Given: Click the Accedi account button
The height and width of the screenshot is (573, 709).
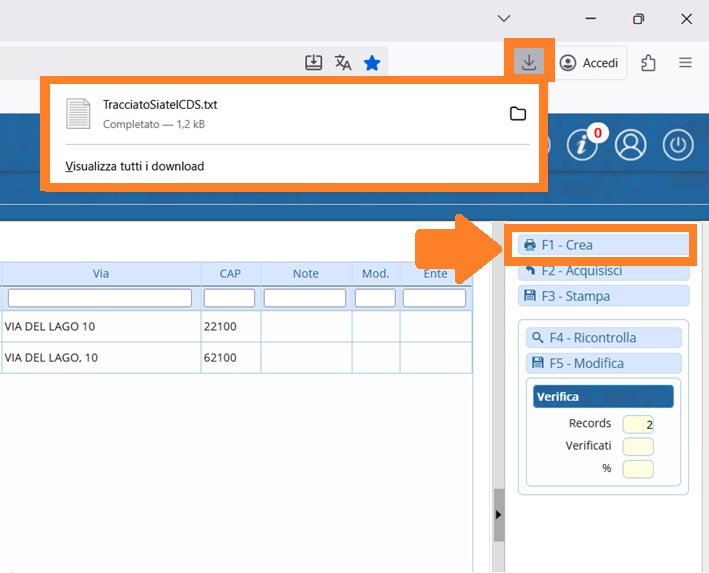Looking at the screenshot, I should click(x=590, y=63).
